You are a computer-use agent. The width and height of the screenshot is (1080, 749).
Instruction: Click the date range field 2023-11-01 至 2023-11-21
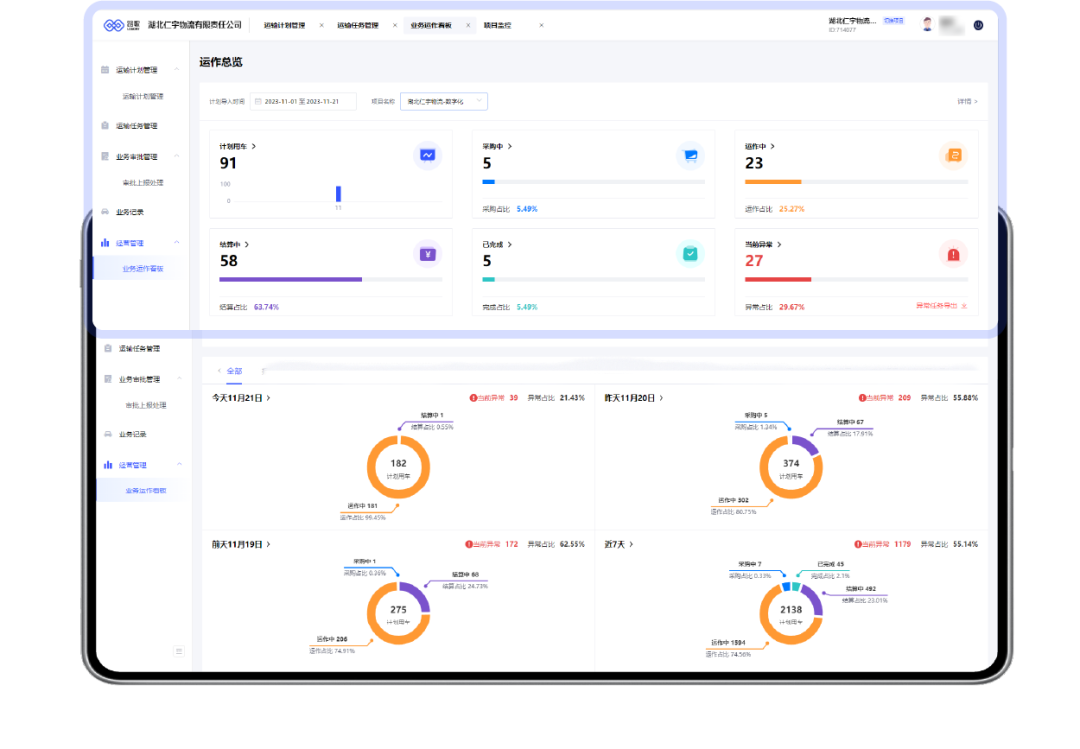coord(303,101)
